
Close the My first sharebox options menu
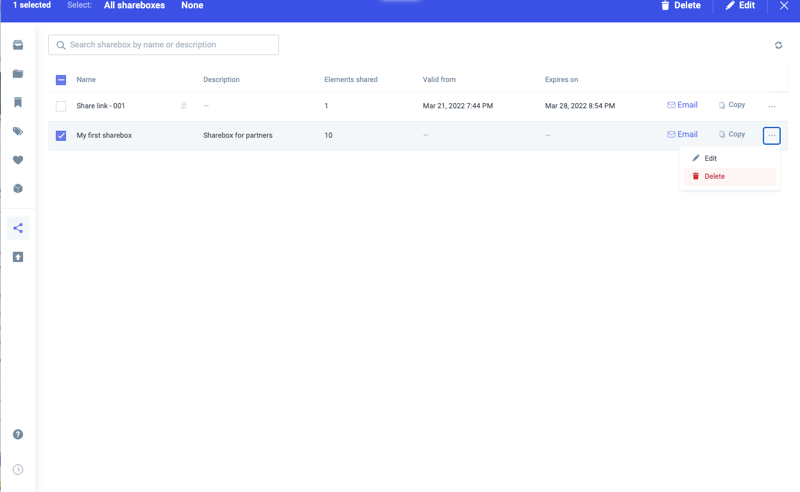[x=771, y=135]
